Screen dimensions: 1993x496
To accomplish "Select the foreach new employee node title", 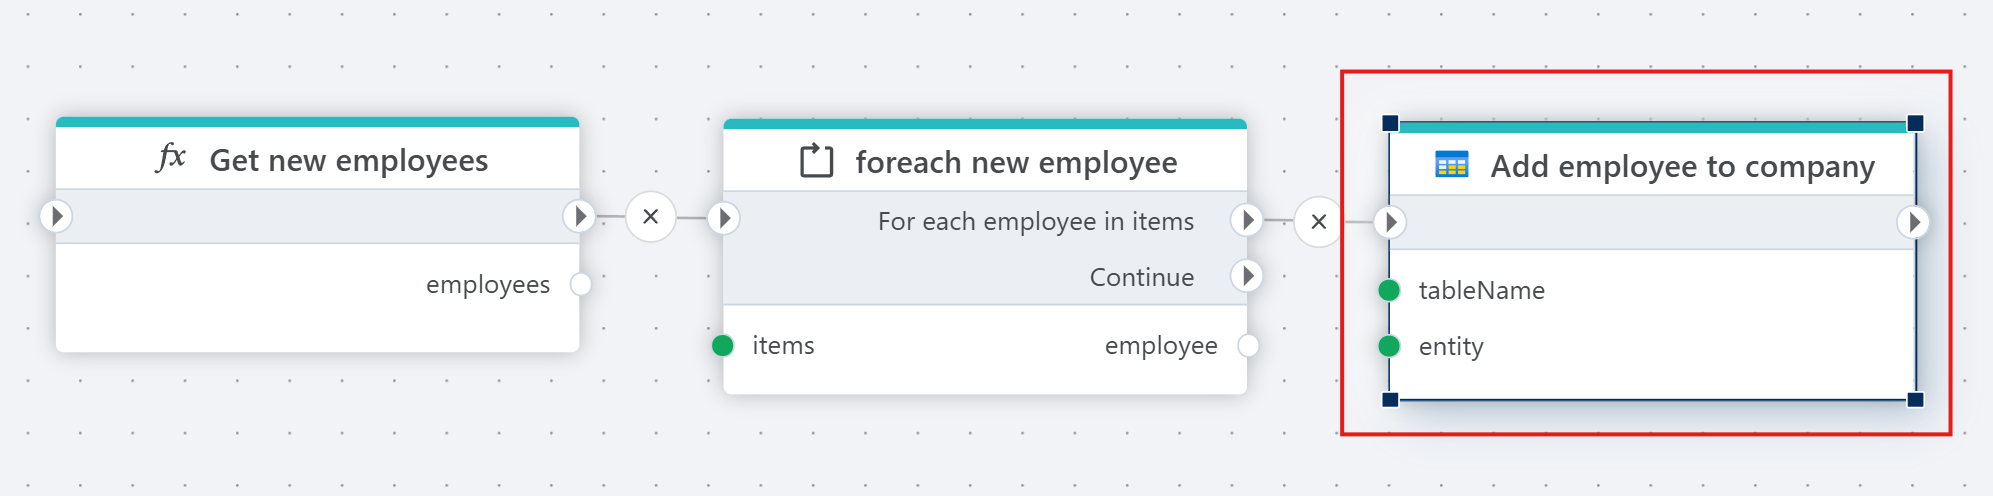I will [1016, 162].
